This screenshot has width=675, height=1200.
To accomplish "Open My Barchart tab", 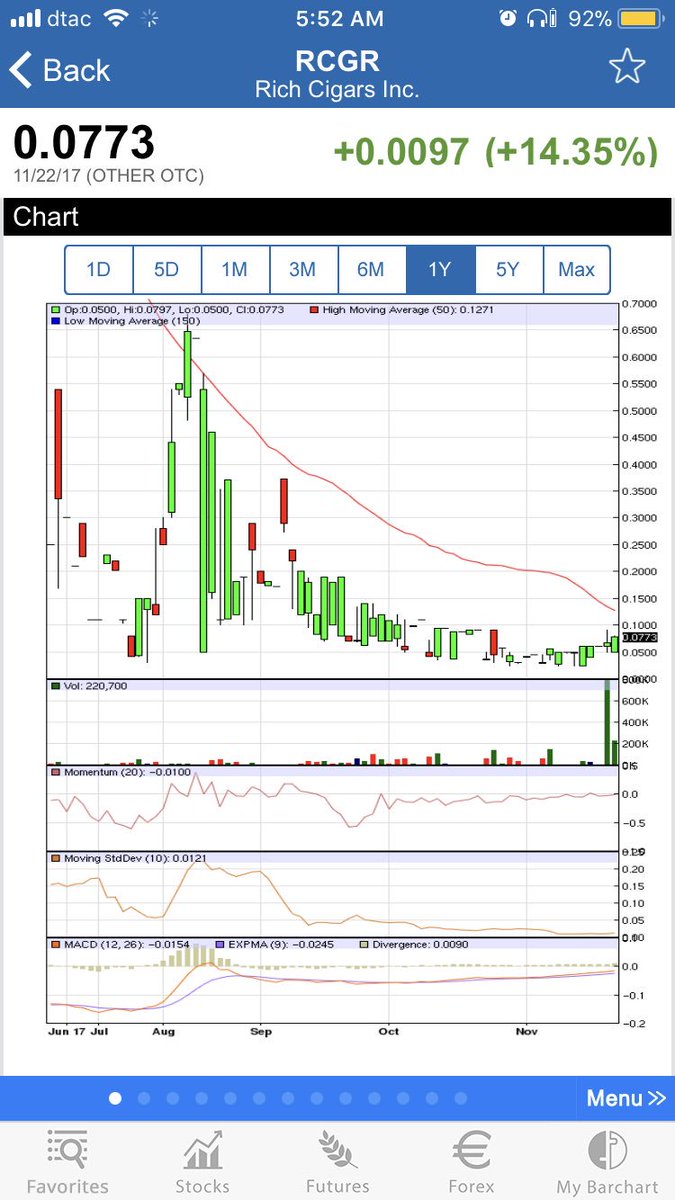I will (x=607, y=1160).
